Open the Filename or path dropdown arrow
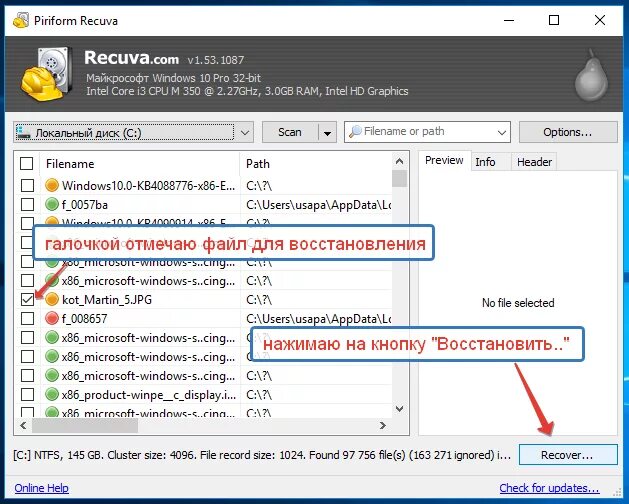Image resolution: width=629 pixels, height=504 pixels. pos(501,132)
